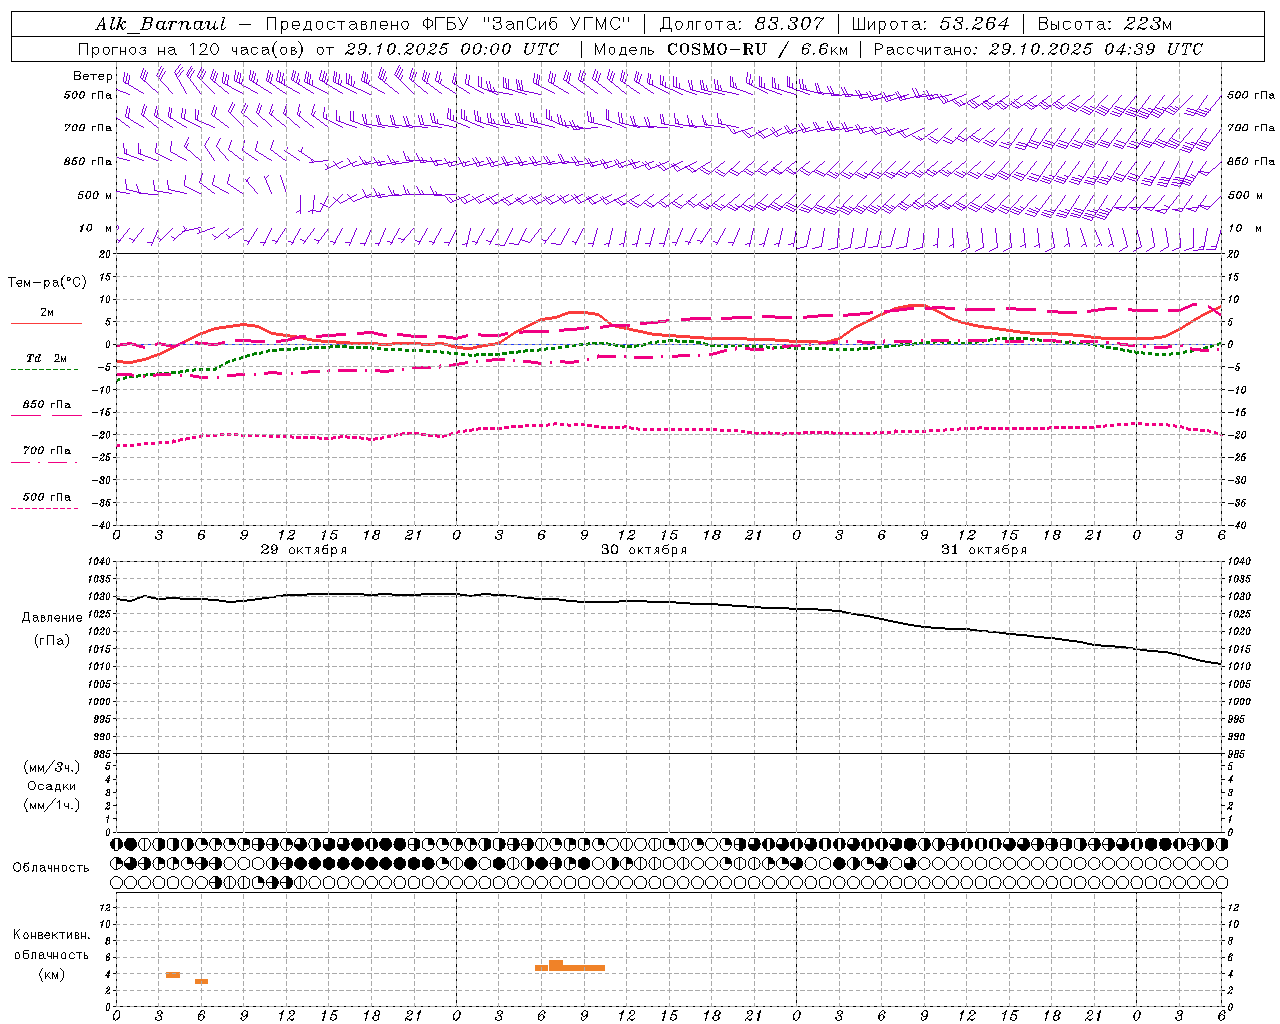Click the (гПа) unit label under Давление
This screenshot has height=1024, width=1280.
[52, 641]
